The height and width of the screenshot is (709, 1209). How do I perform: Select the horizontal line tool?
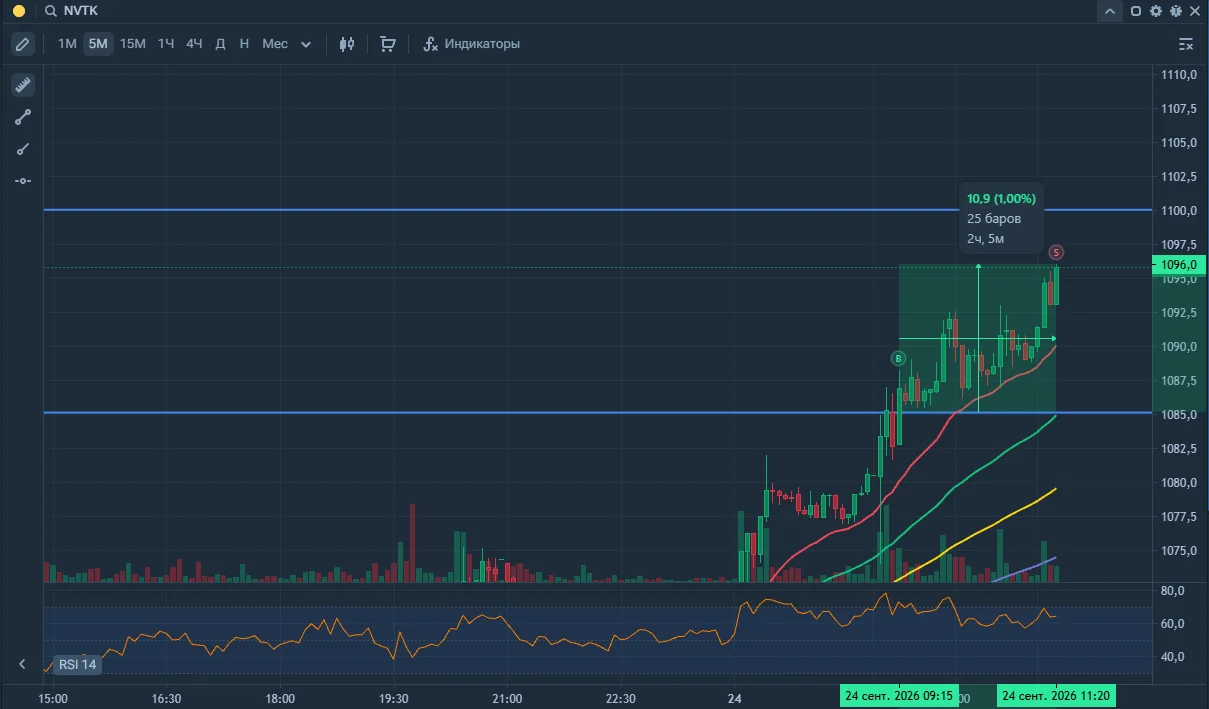(23, 181)
